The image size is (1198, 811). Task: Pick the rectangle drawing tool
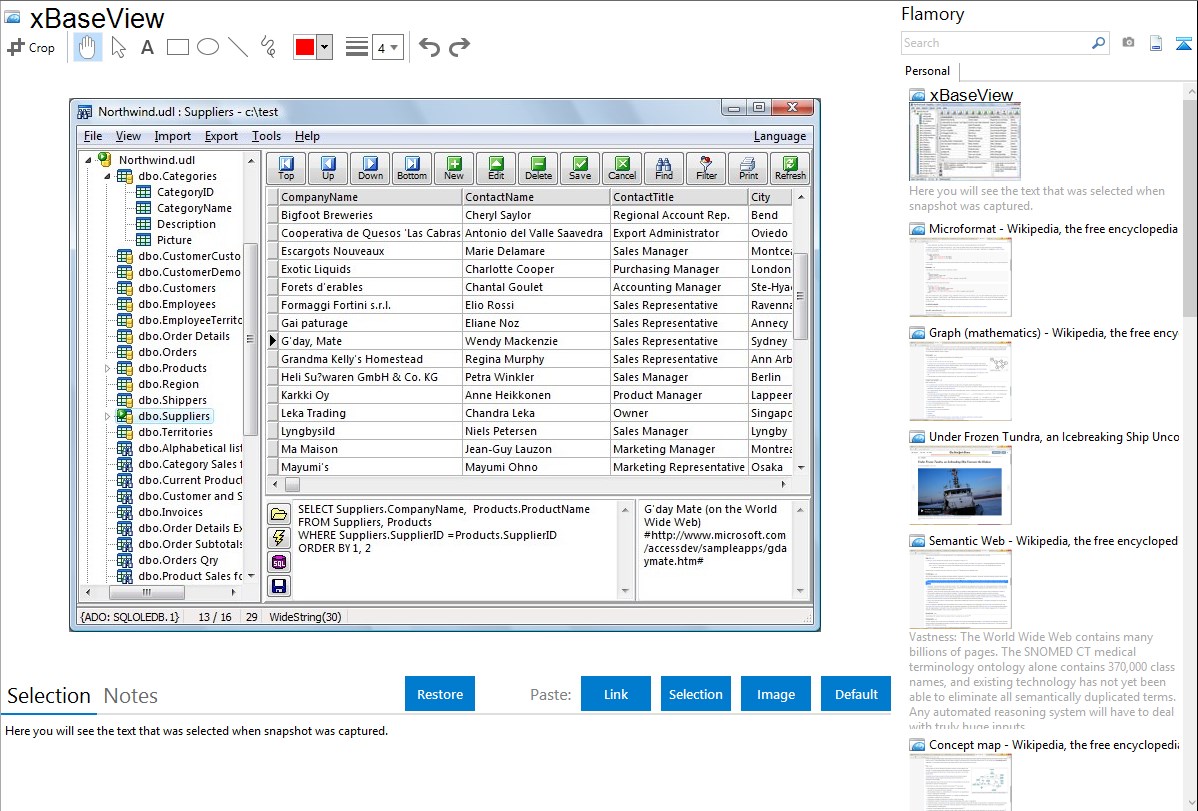pos(177,47)
